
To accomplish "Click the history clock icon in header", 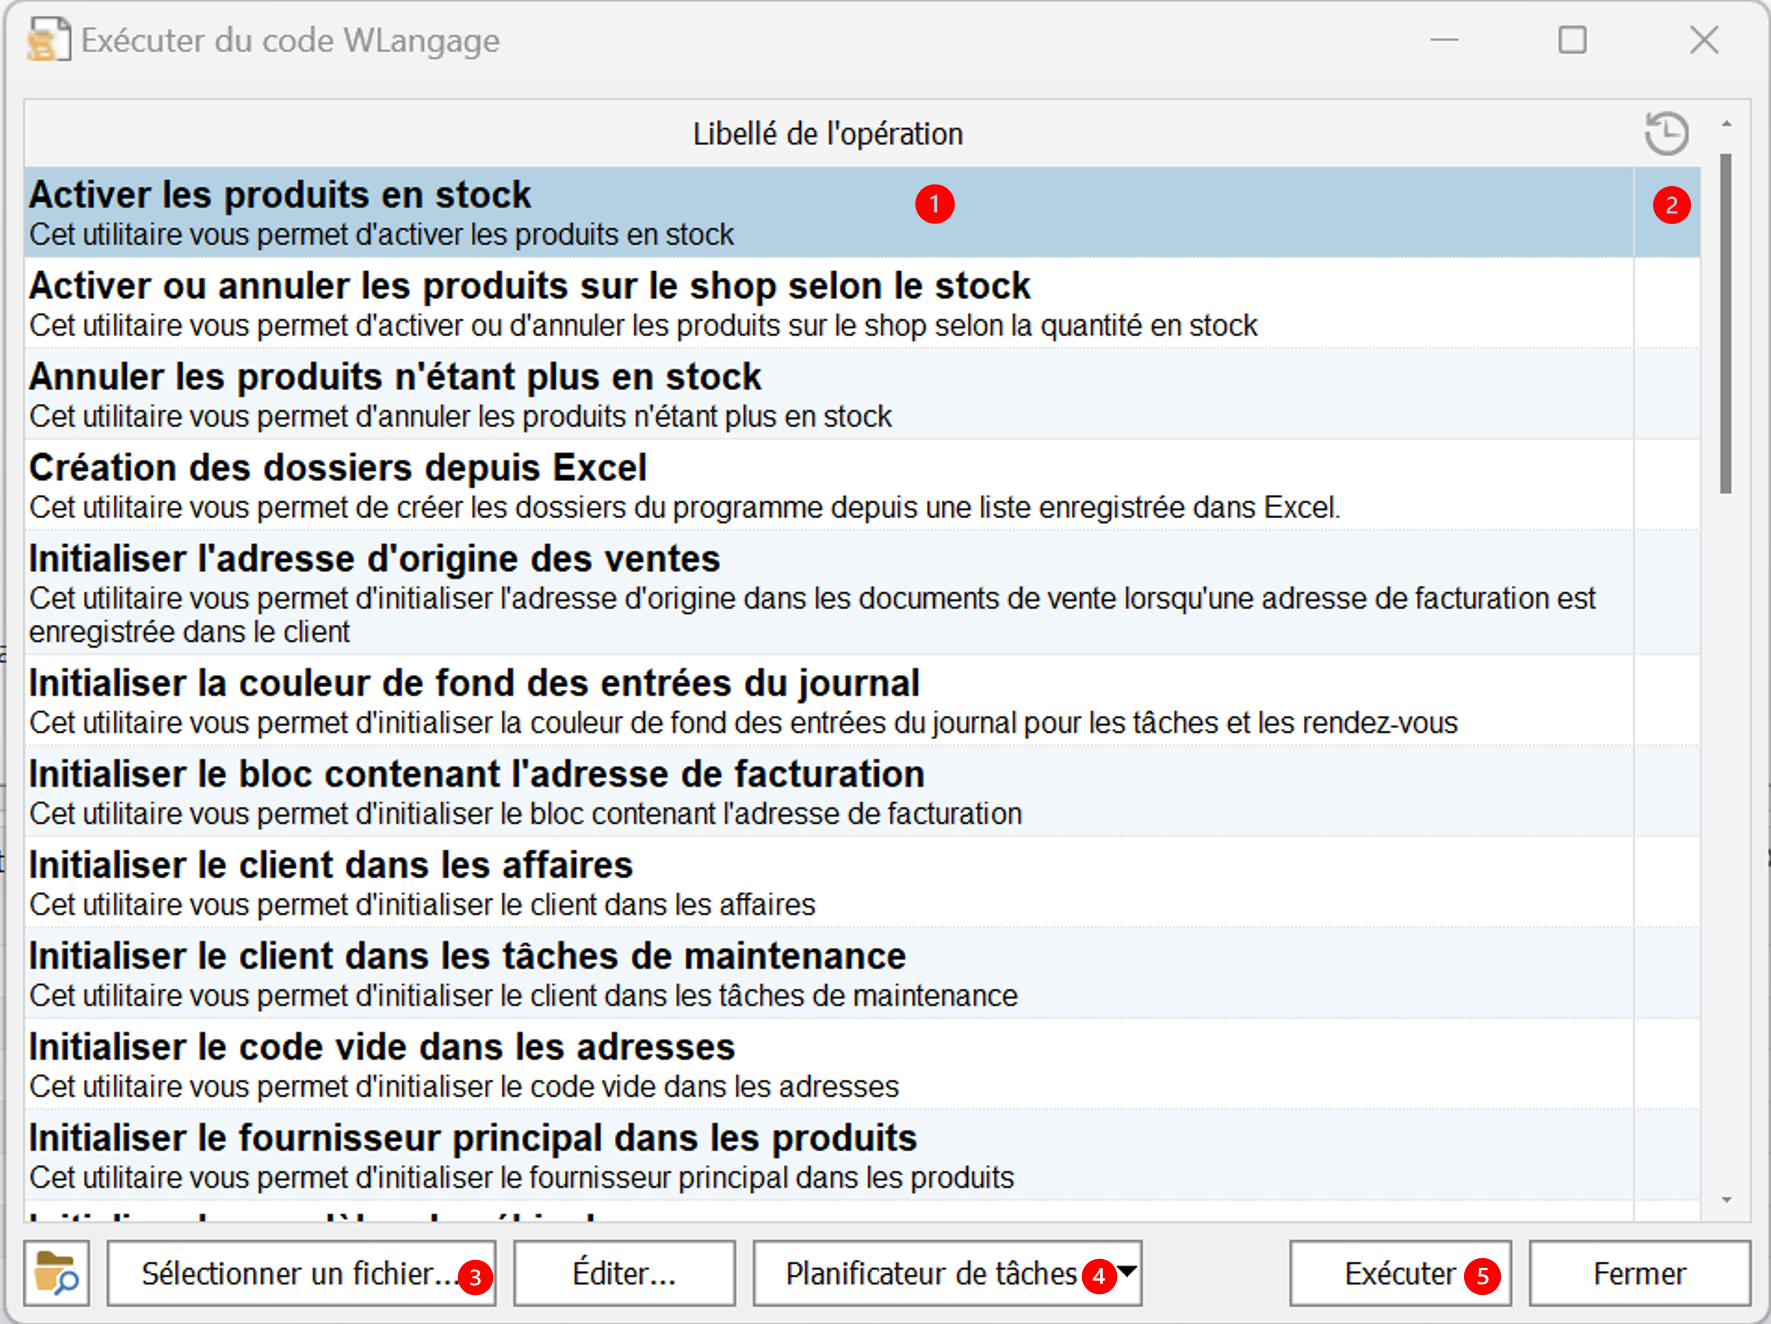I will (1666, 133).
